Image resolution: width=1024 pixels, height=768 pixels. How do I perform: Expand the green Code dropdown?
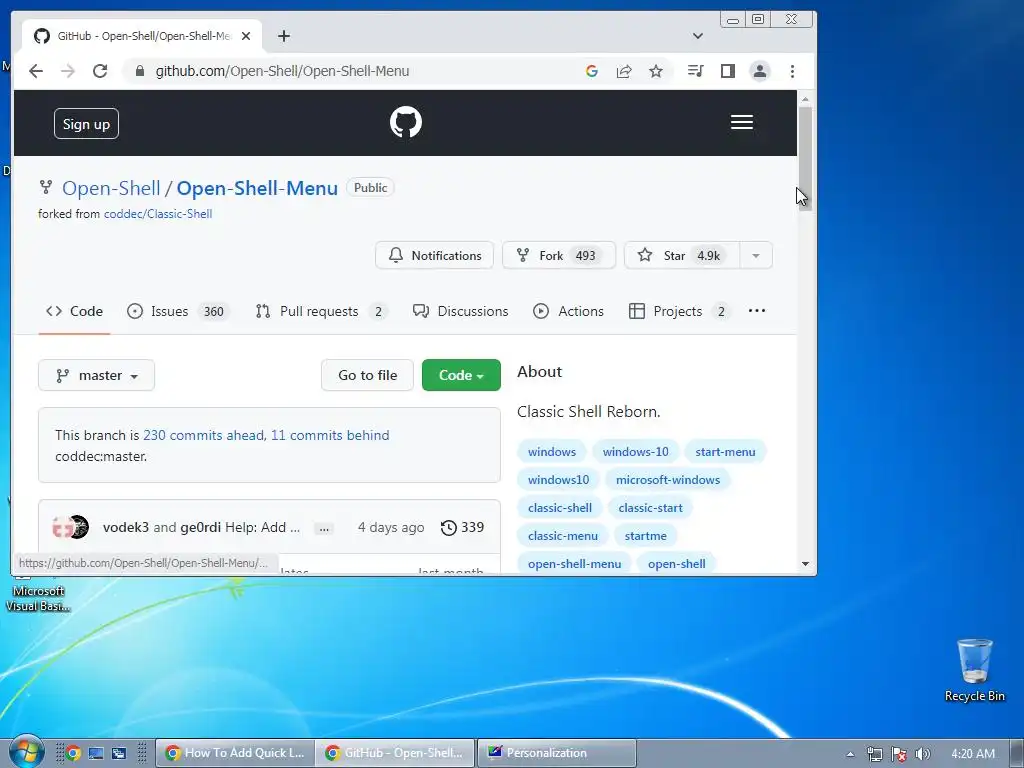coord(461,376)
